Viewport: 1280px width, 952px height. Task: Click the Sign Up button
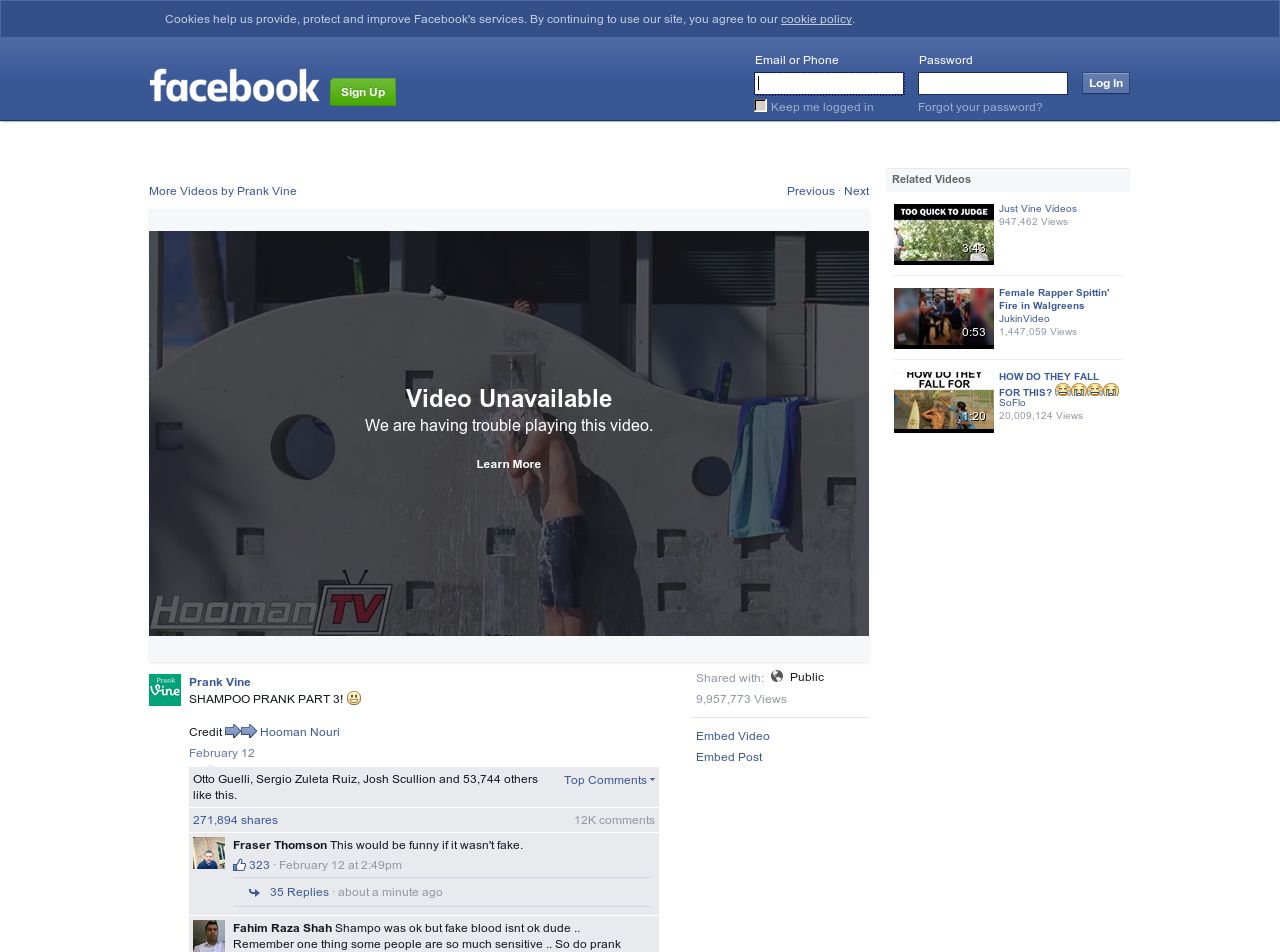[x=363, y=92]
